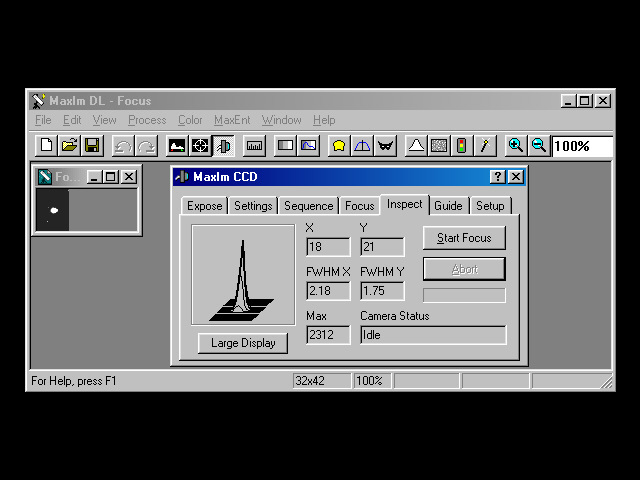Click the Abort button
This screenshot has width=640, height=480.
(x=464, y=269)
